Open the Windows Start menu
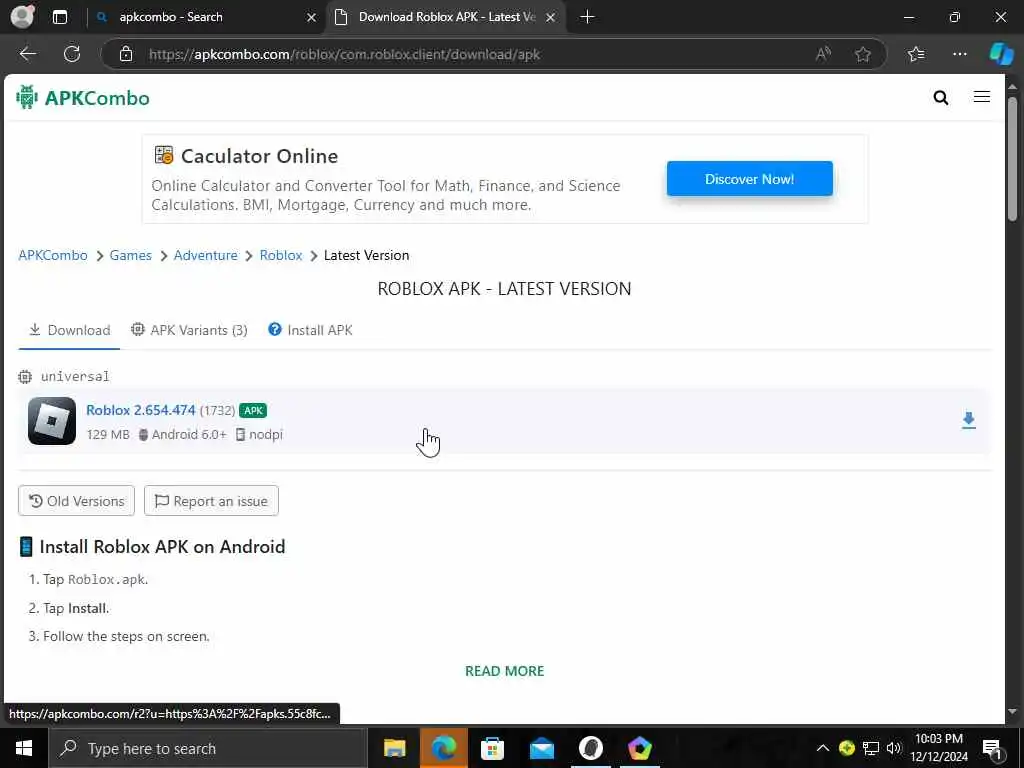This screenshot has height=768, width=1024. coord(24,748)
